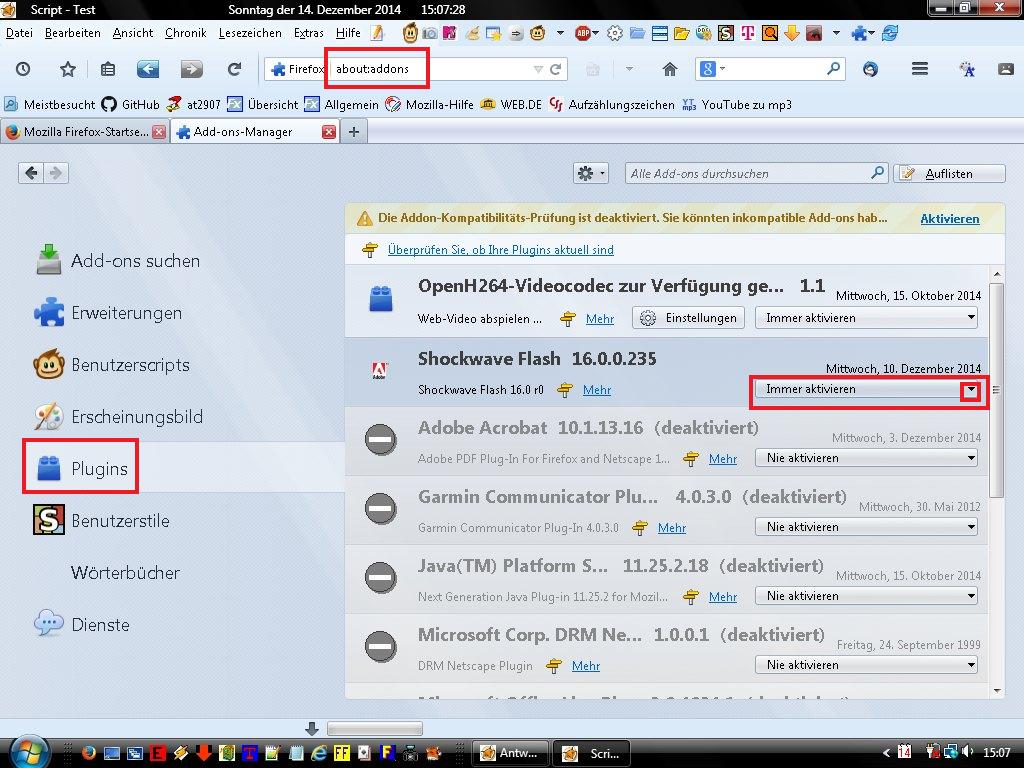Open a new tab with plus button
Screen dimensions: 1024x768
tap(354, 132)
